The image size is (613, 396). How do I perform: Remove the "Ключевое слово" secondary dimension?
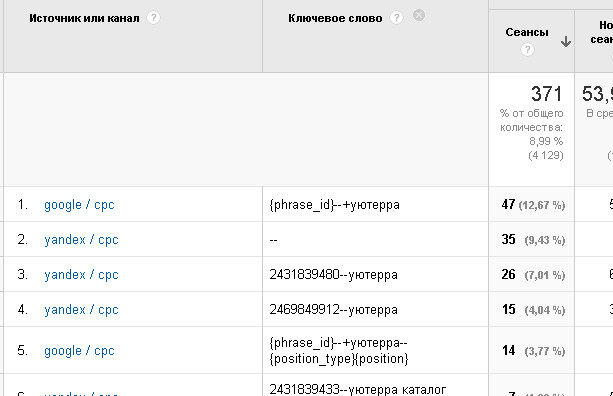click(x=419, y=15)
